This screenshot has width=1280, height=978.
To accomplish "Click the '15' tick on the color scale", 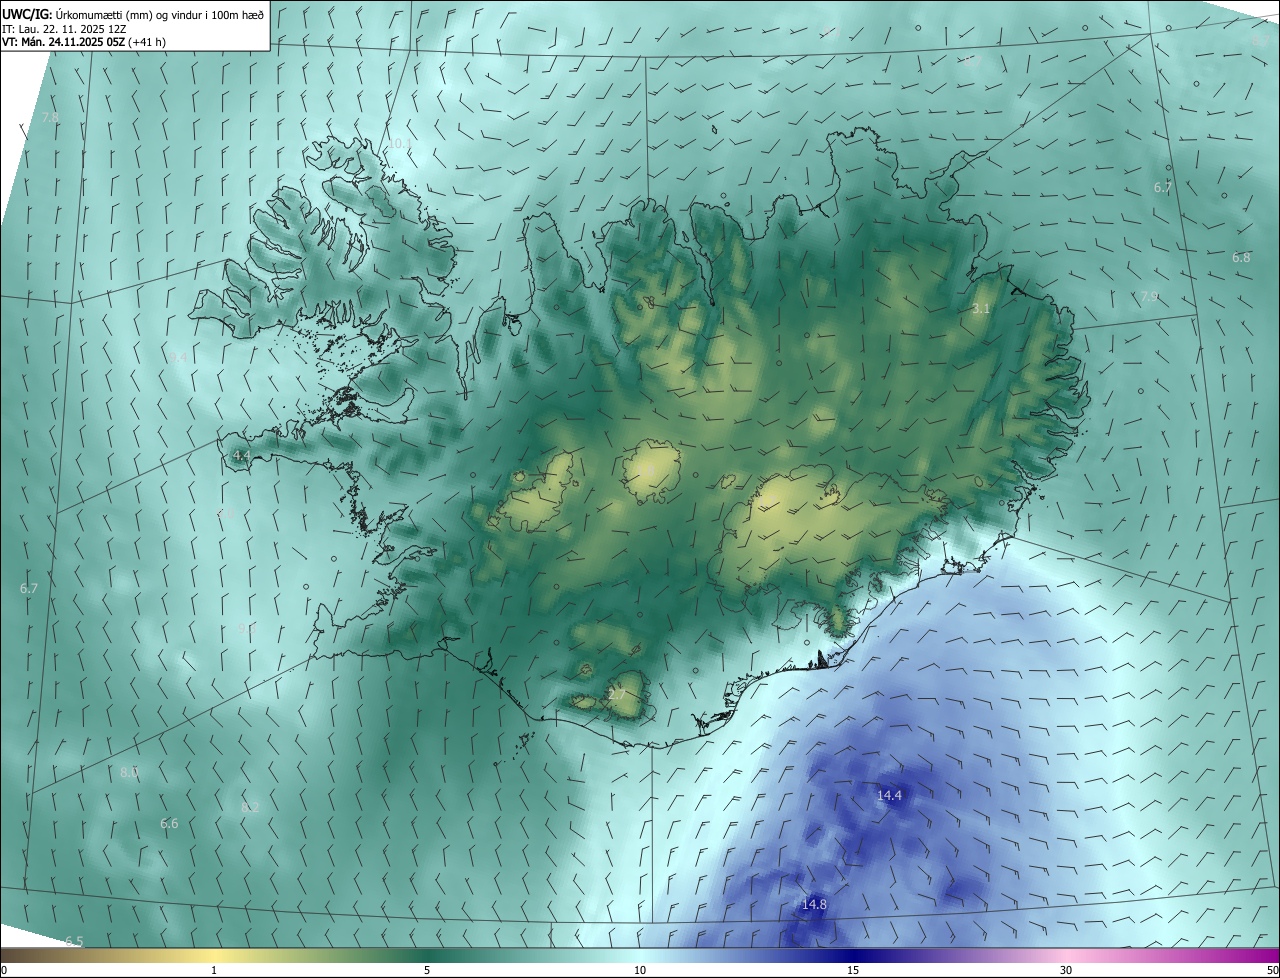I will 853,971.
